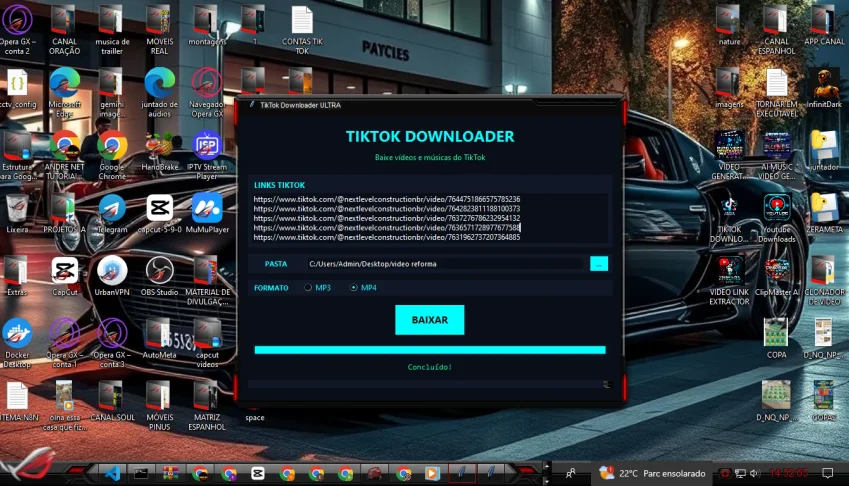Viewport: 849px width, 486px height.
Task: Open the terminal window from the taskbar
Action: coord(141,474)
